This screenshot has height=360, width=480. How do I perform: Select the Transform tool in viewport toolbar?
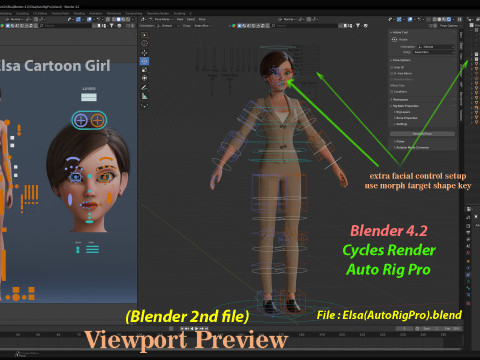[x=144, y=78]
